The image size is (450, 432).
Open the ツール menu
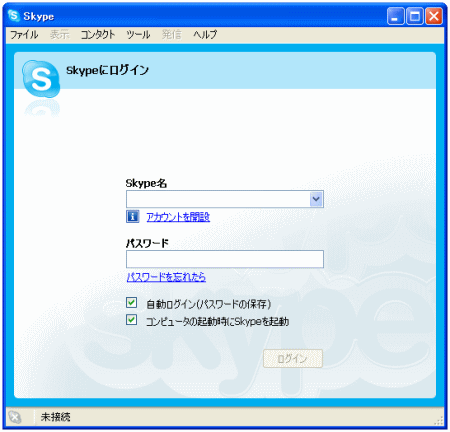(138, 35)
